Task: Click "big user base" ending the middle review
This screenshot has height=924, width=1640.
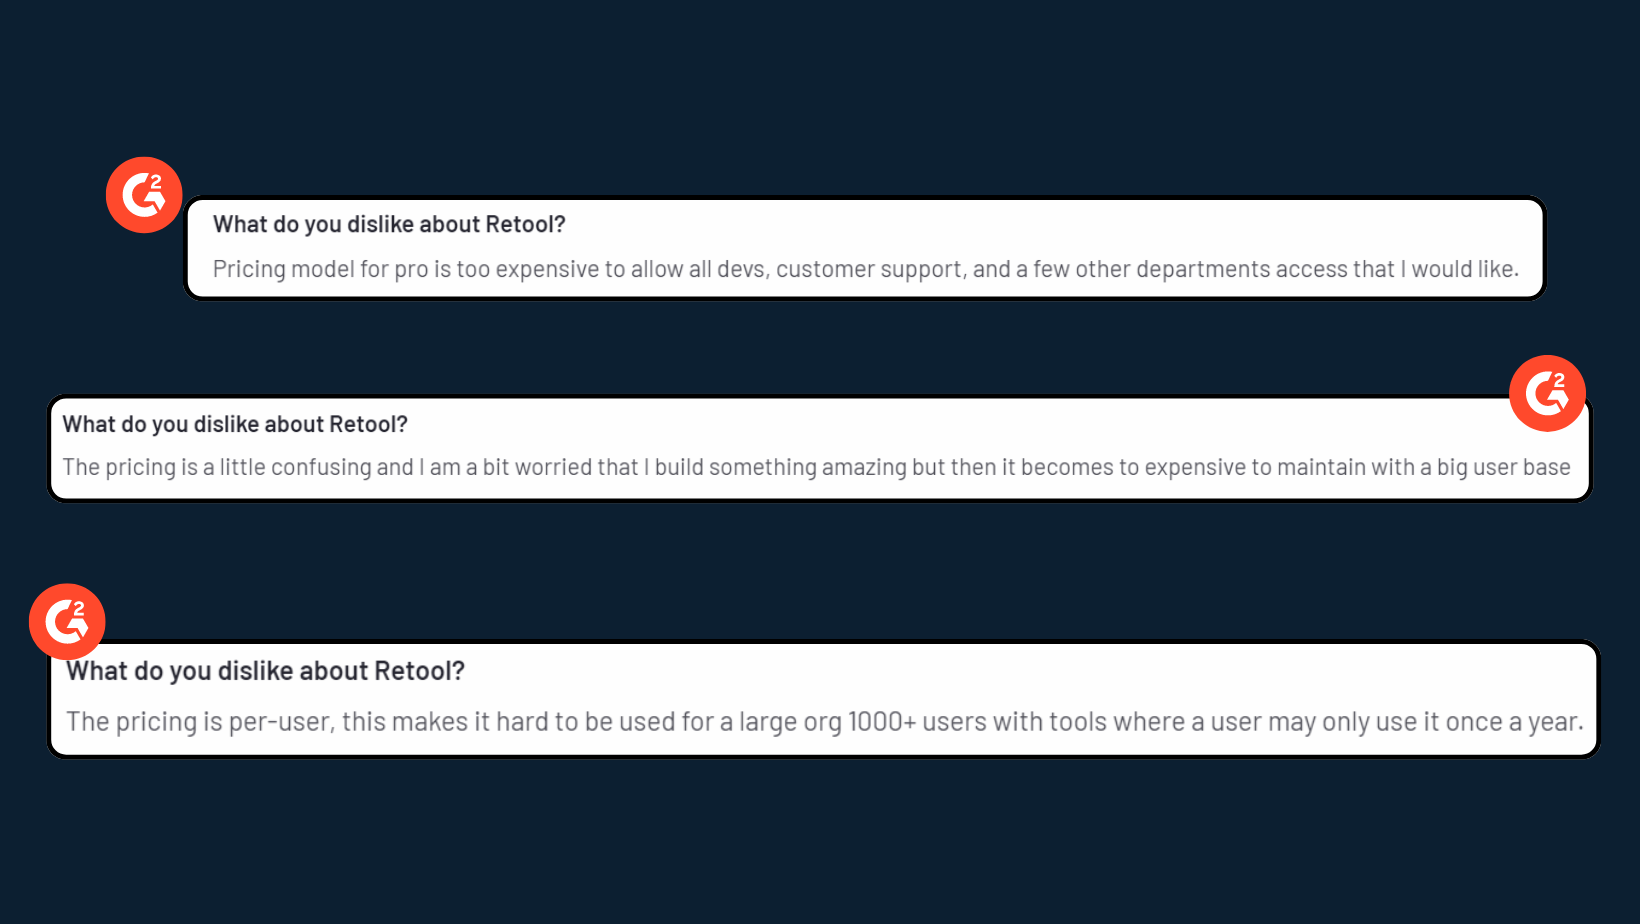Action: coord(1503,467)
